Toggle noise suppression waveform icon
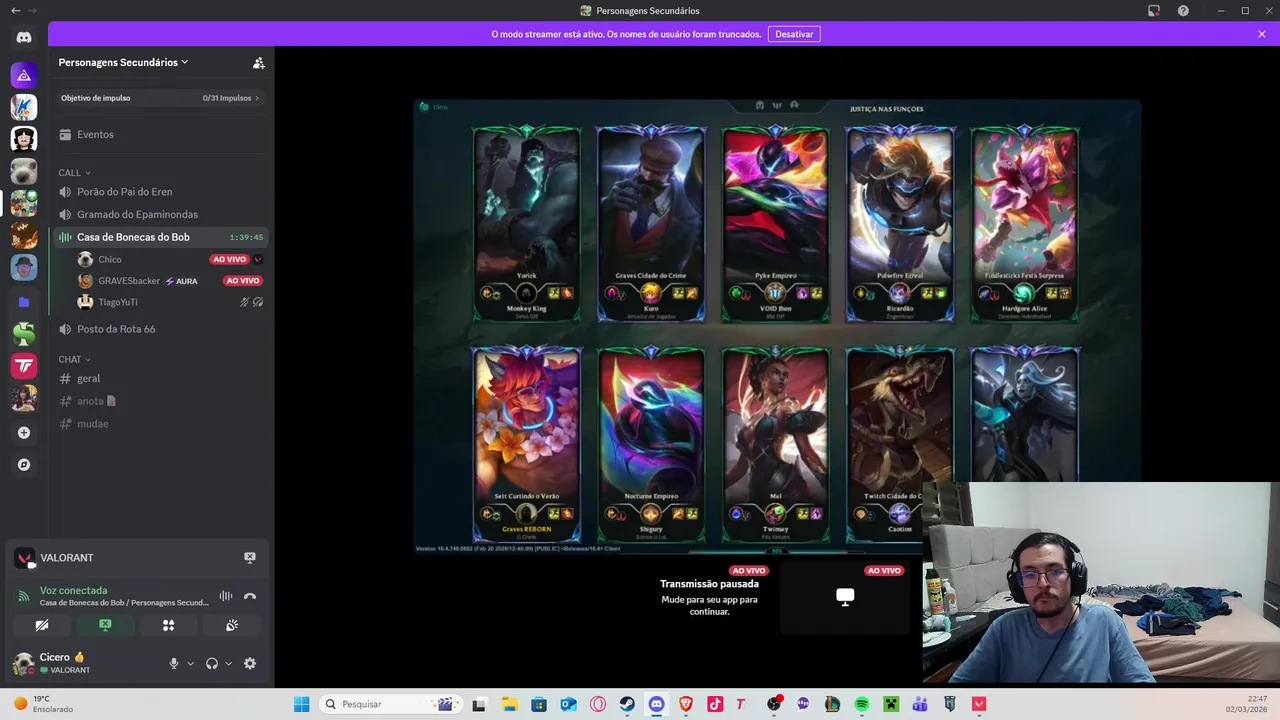 point(226,596)
